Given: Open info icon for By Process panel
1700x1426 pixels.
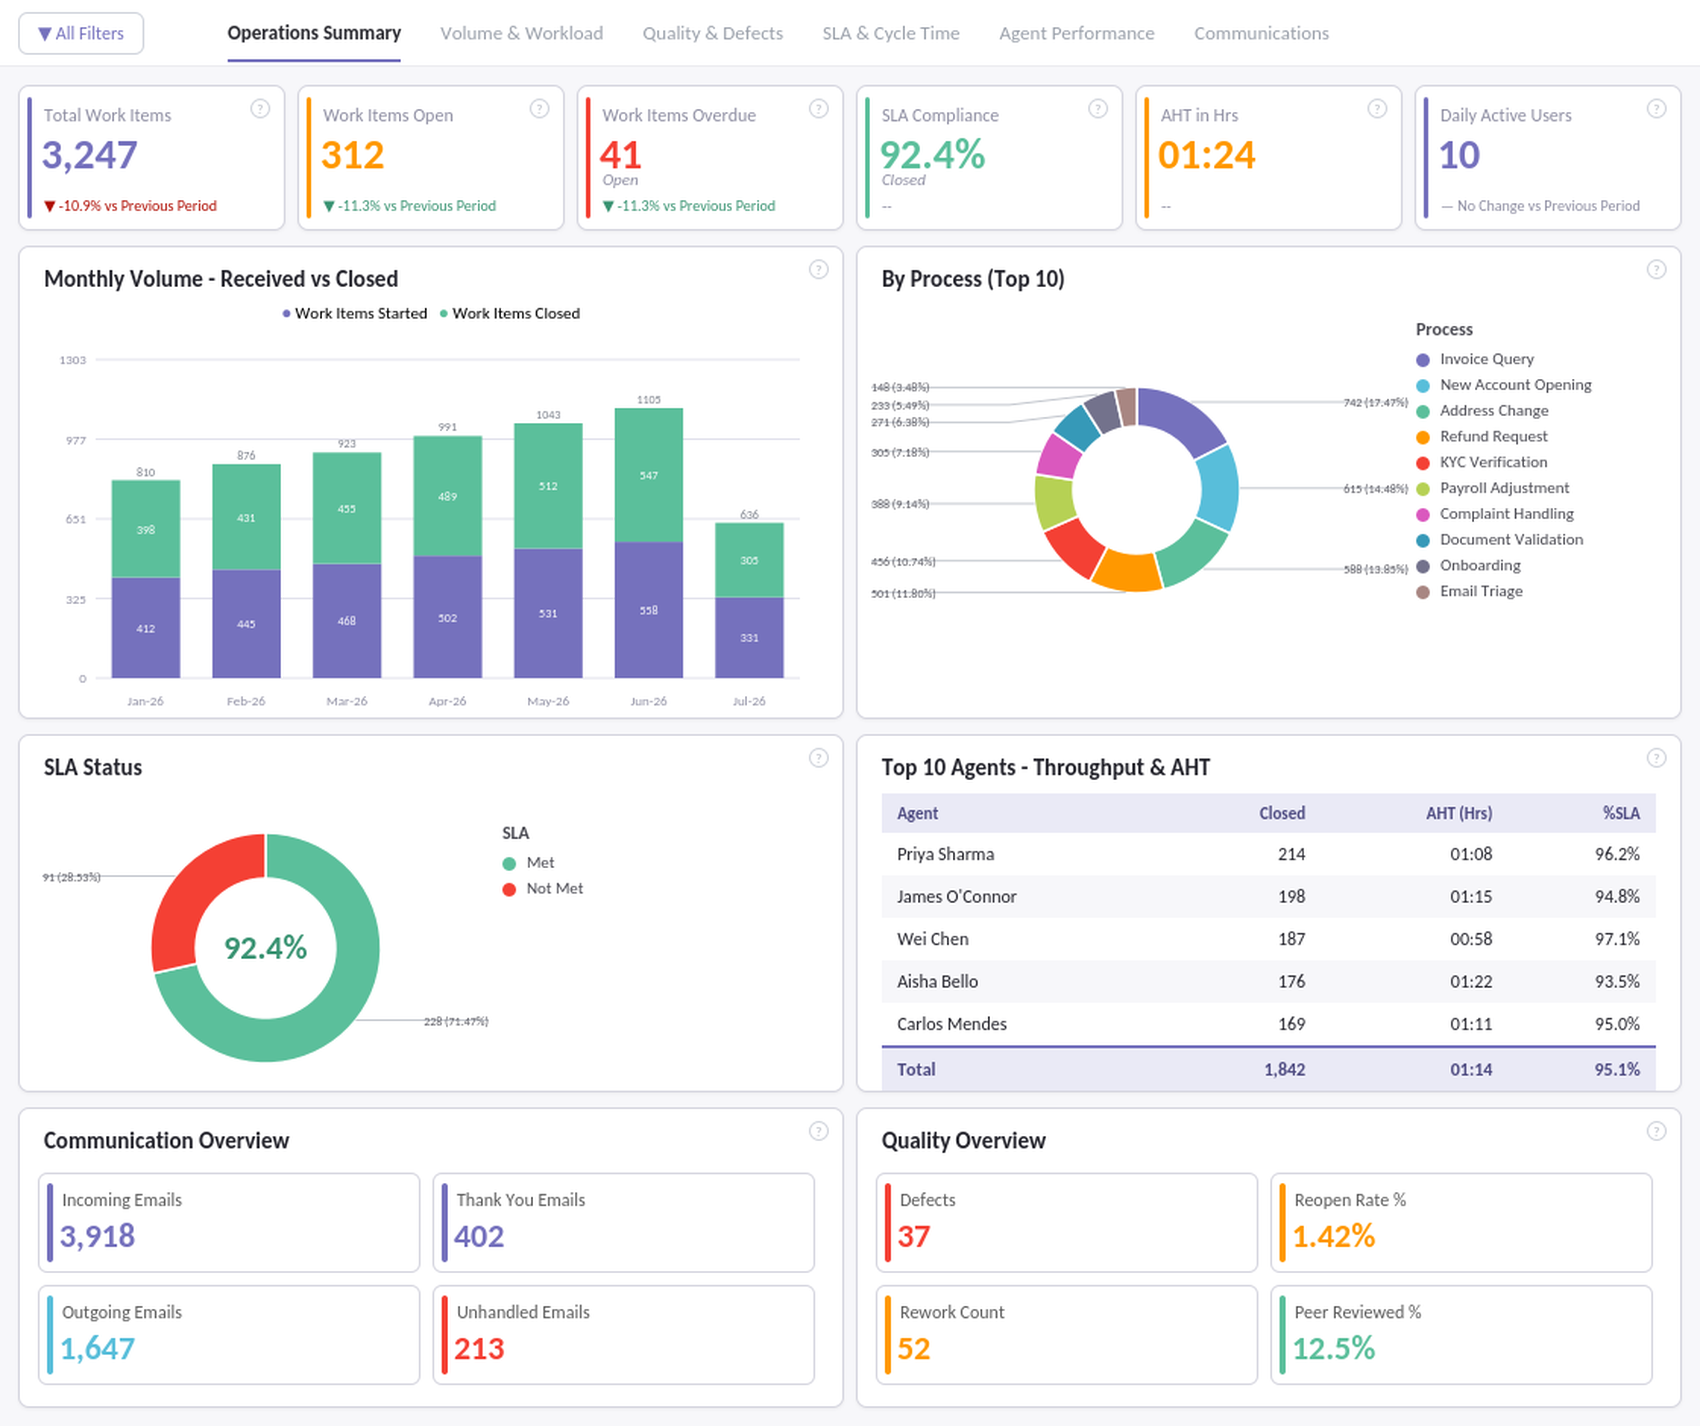Looking at the screenshot, I should pyautogui.click(x=1657, y=270).
